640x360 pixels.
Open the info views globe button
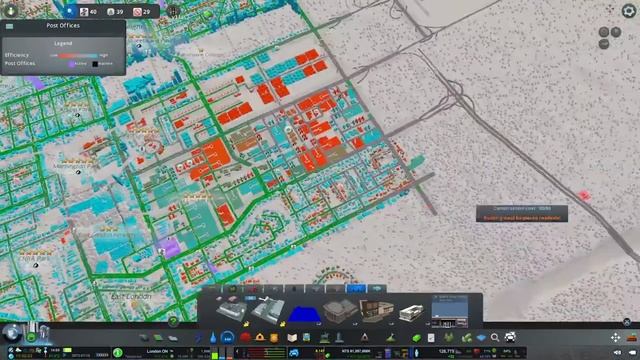point(12,333)
